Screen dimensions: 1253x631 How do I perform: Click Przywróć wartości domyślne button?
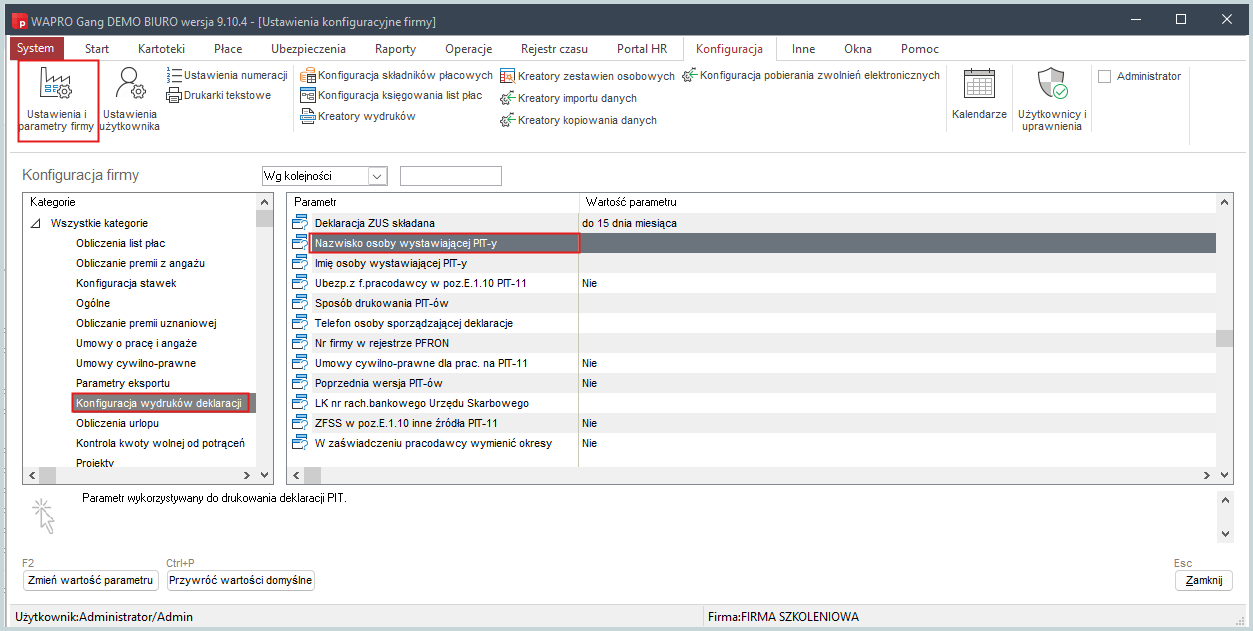[240, 580]
